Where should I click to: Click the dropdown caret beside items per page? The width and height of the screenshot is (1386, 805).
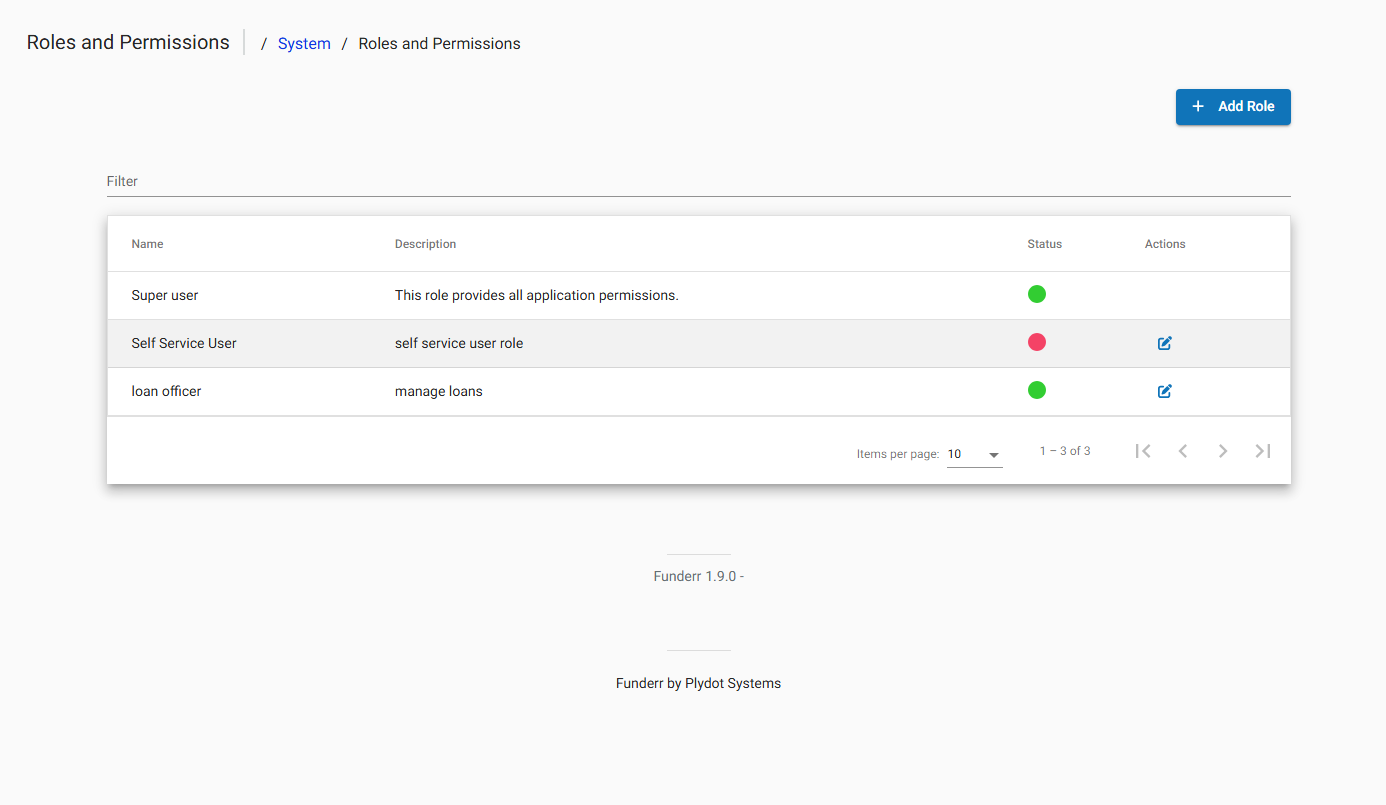(x=994, y=454)
